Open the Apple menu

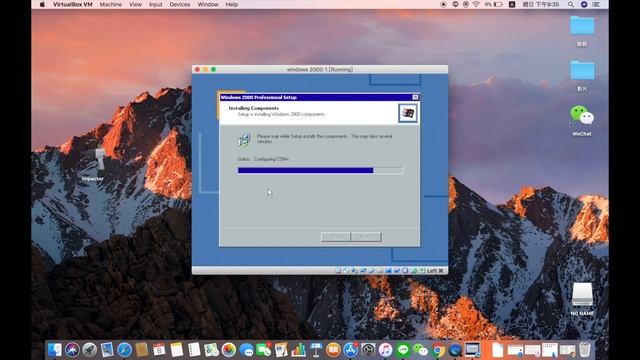click(x=42, y=4)
